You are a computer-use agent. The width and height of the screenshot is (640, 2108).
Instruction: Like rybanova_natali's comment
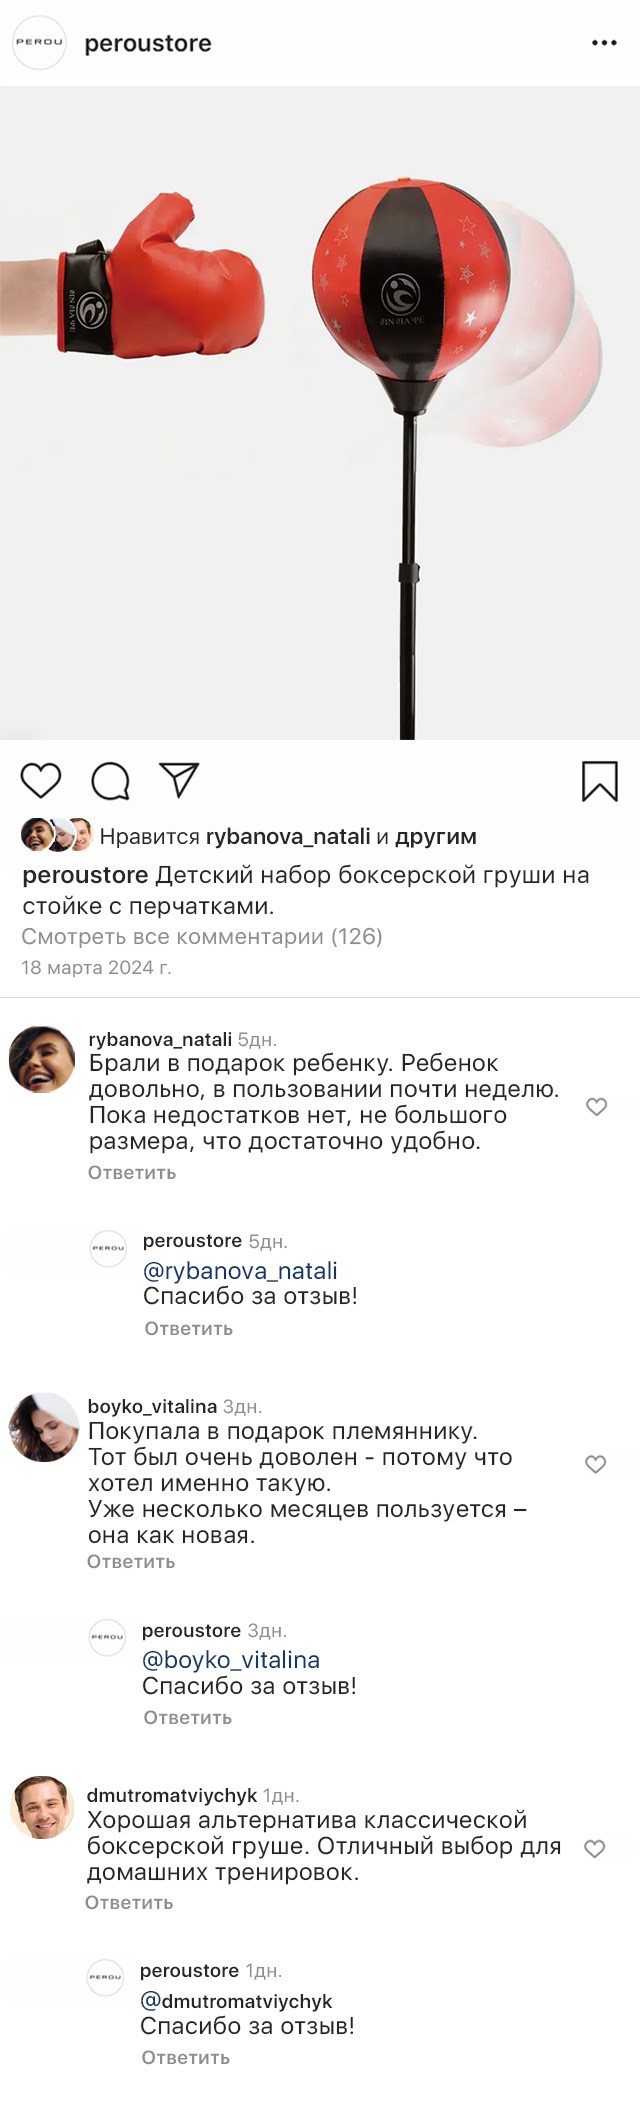(596, 1106)
